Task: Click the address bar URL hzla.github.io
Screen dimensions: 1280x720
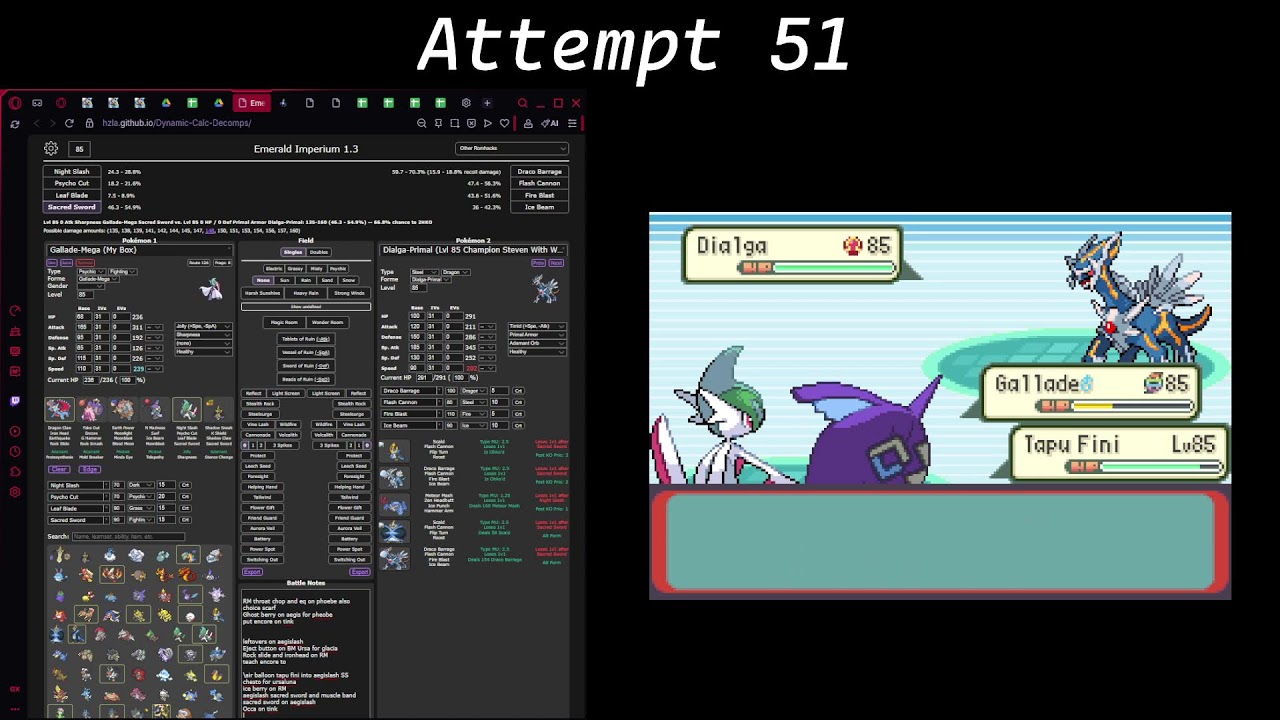Action: [x=176, y=123]
